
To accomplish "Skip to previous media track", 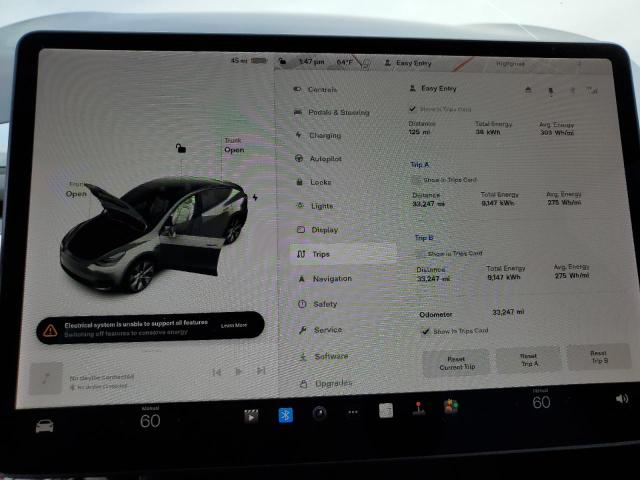I will pos(217,372).
